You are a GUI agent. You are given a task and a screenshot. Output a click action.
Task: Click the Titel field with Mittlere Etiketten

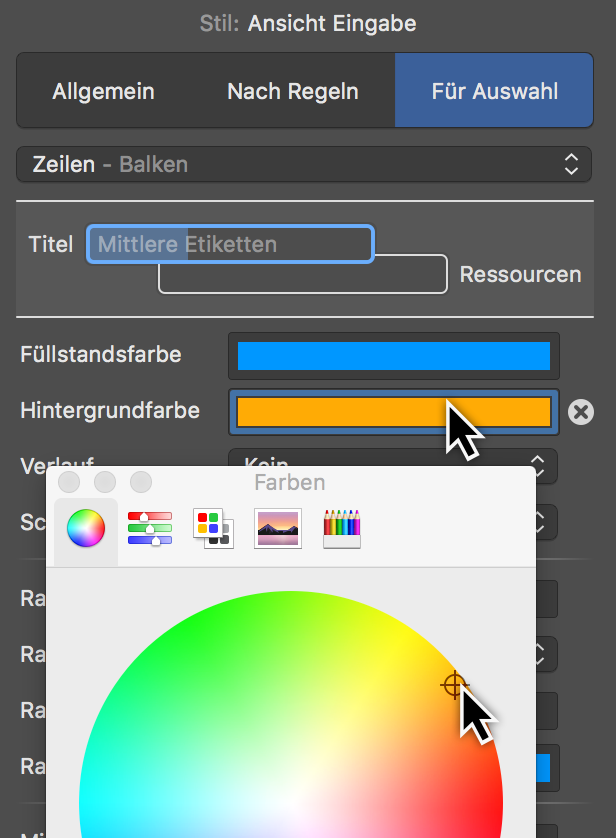[x=230, y=244]
